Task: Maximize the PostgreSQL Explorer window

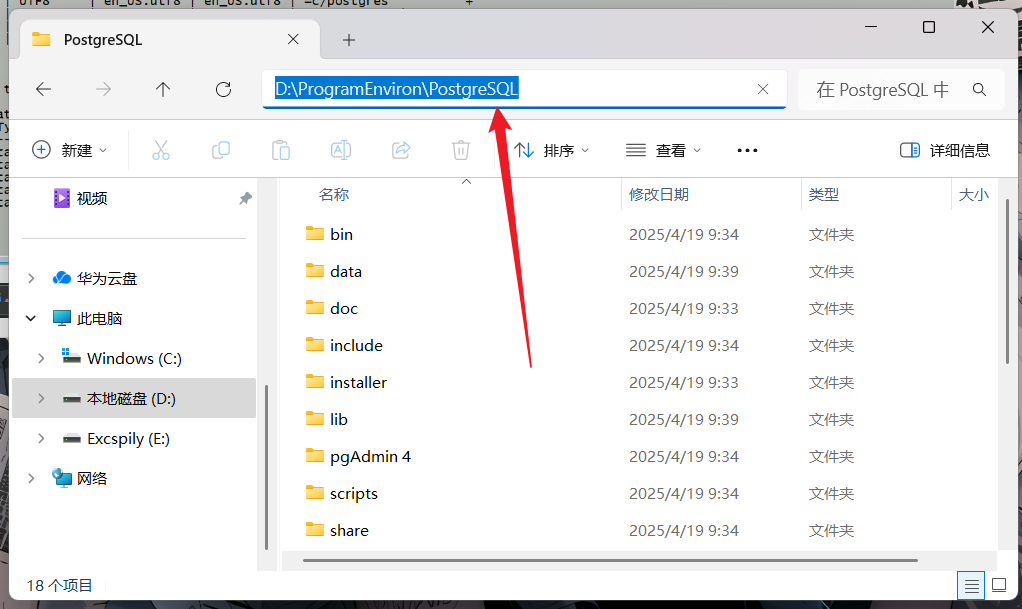Action: (929, 27)
